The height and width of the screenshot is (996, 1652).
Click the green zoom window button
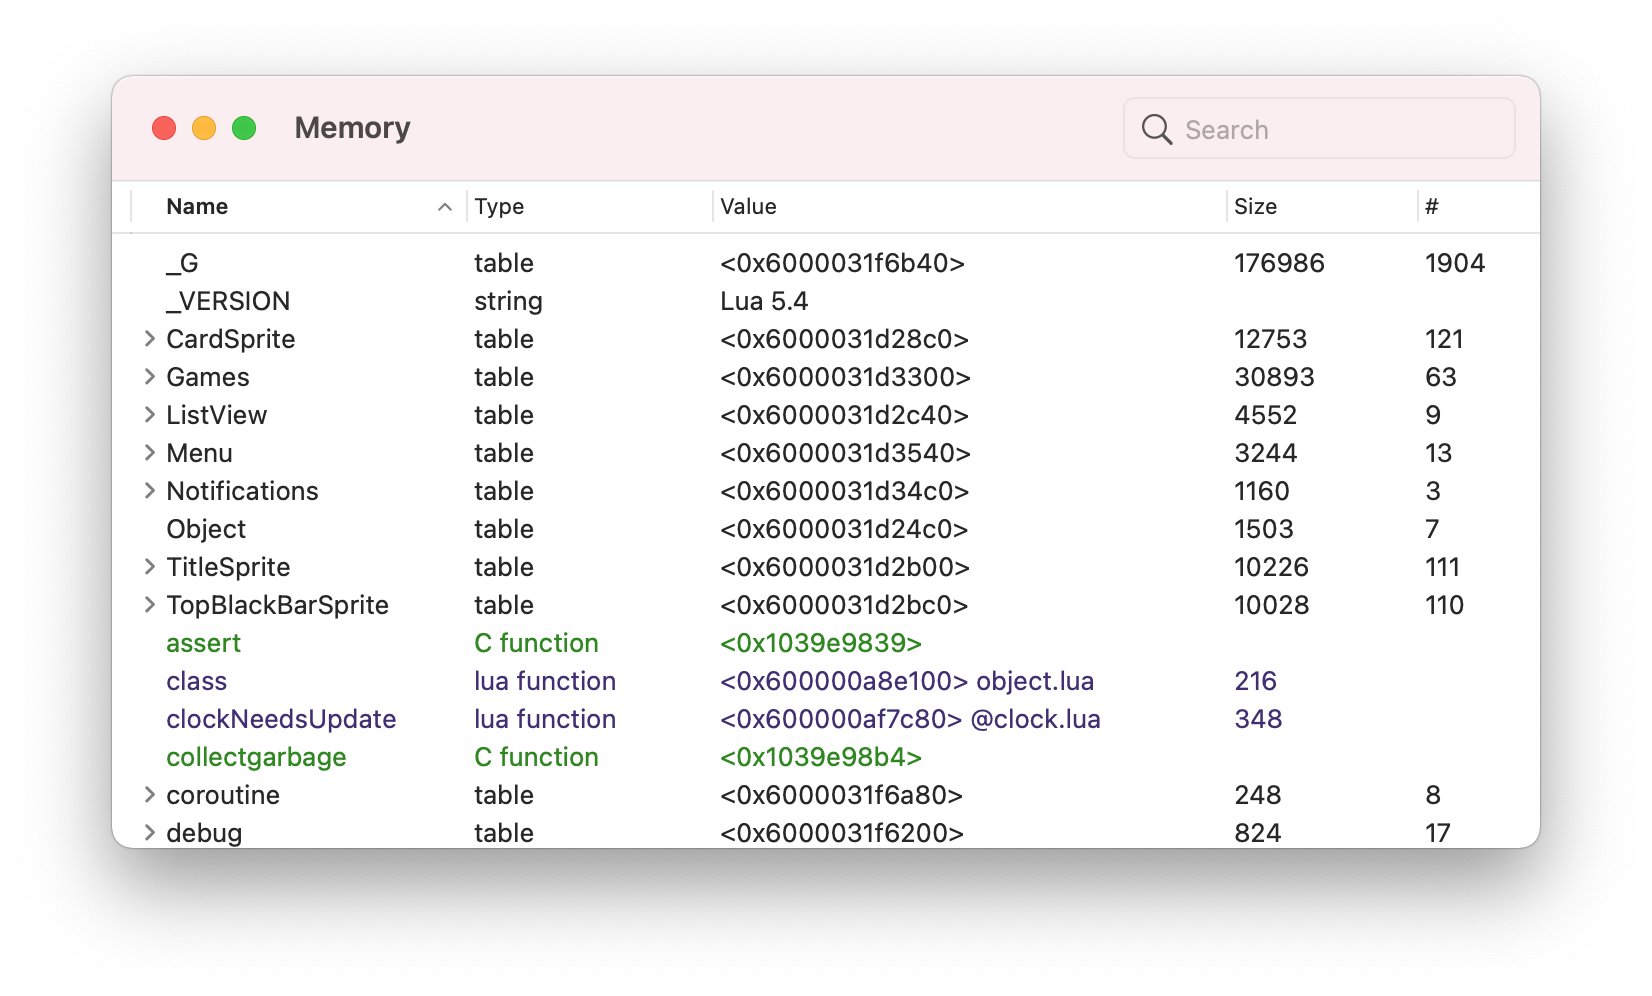point(244,128)
